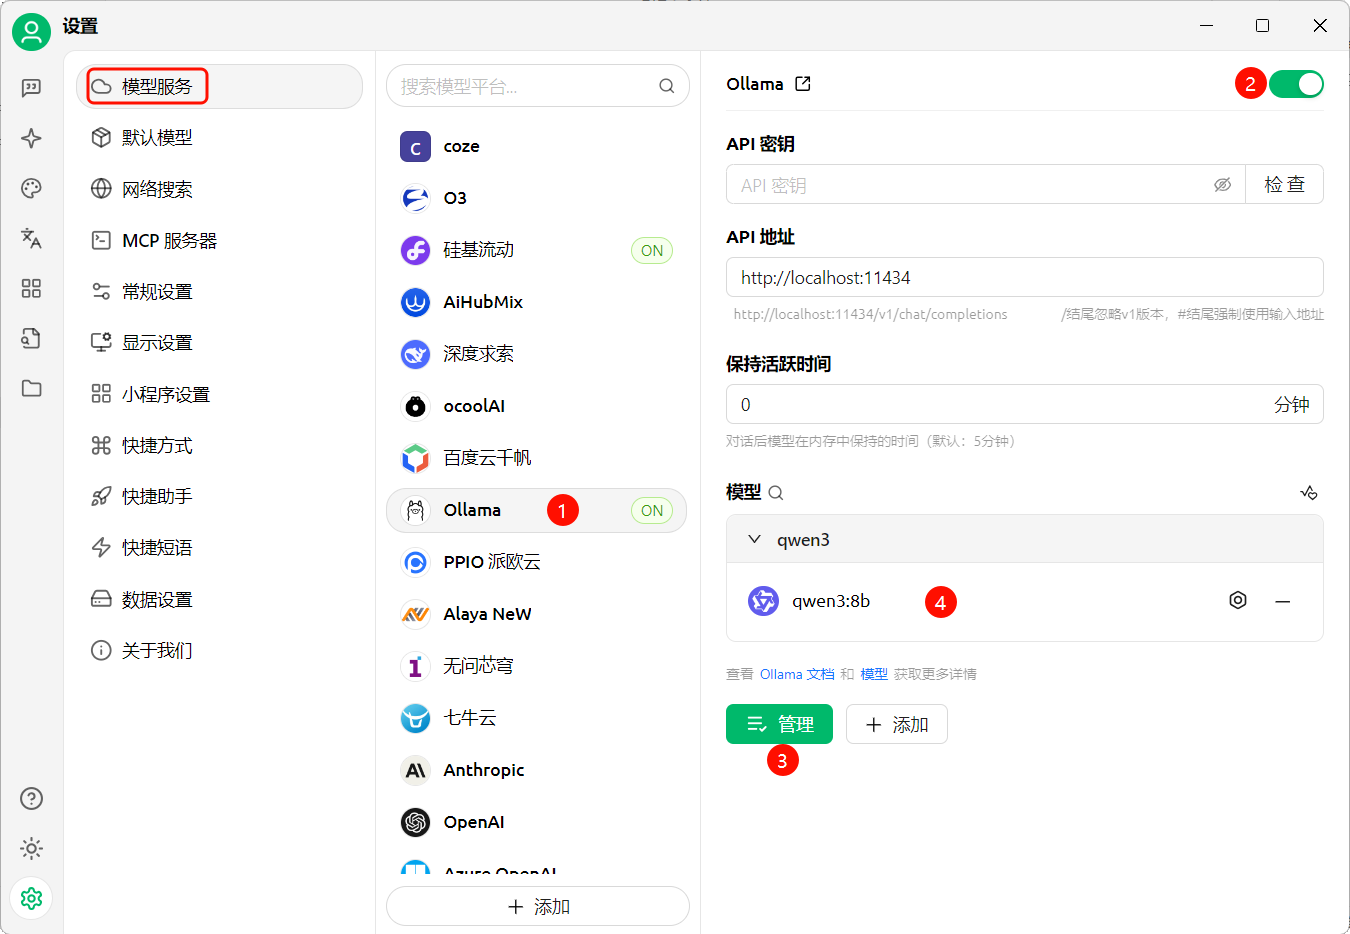This screenshot has height=934, width=1350.
Task: Run model health check icon
Action: click(x=1308, y=492)
